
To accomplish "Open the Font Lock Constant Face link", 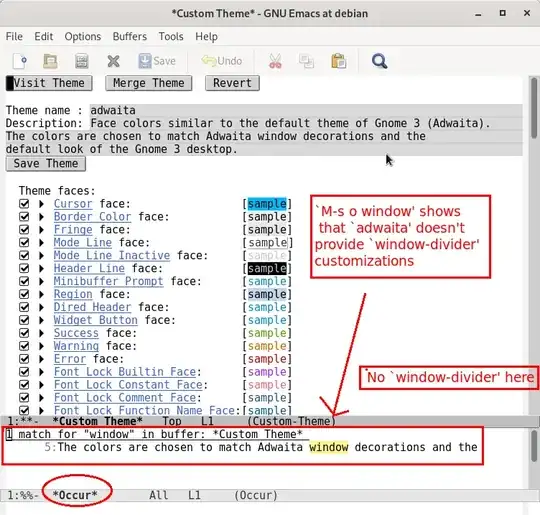I will pyautogui.click(x=128, y=384).
